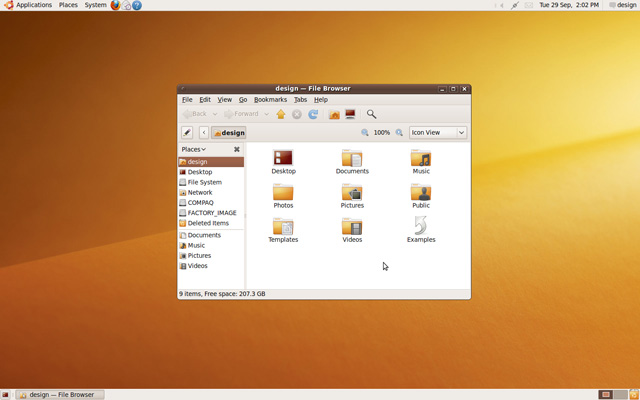Open the Tabs menu
640x400 pixels.
[x=300, y=100]
